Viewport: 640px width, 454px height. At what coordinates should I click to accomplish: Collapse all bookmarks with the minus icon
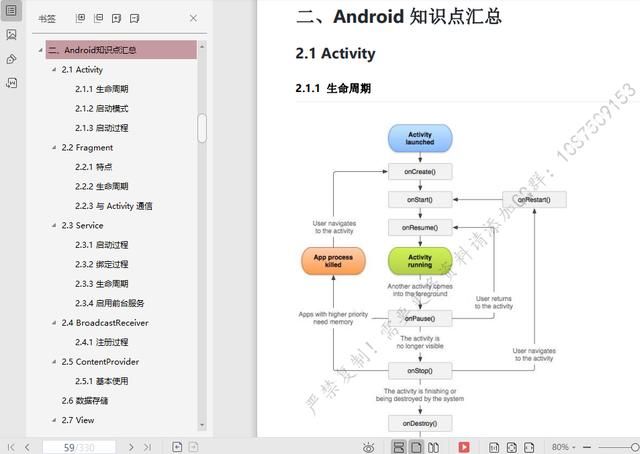pos(98,18)
